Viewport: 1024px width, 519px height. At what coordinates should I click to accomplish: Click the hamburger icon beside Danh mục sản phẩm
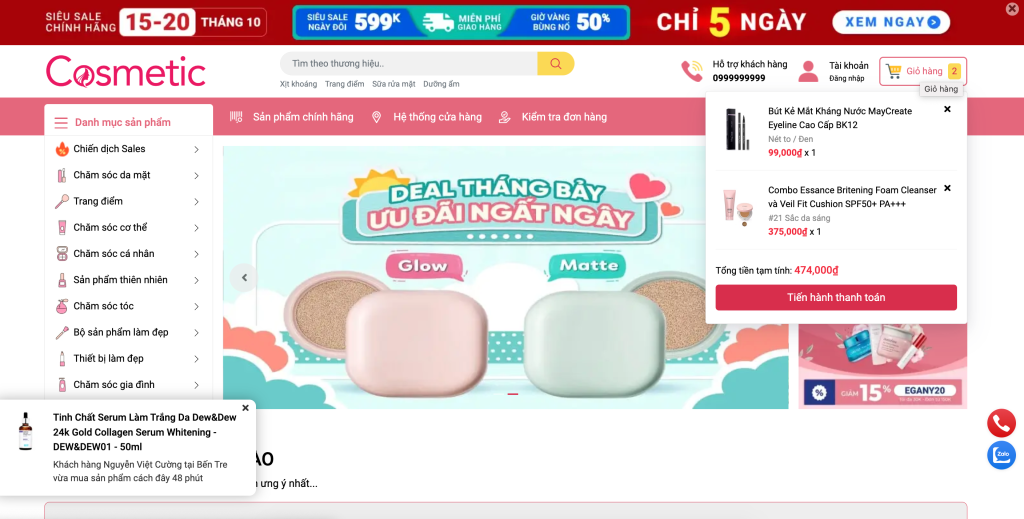point(61,123)
